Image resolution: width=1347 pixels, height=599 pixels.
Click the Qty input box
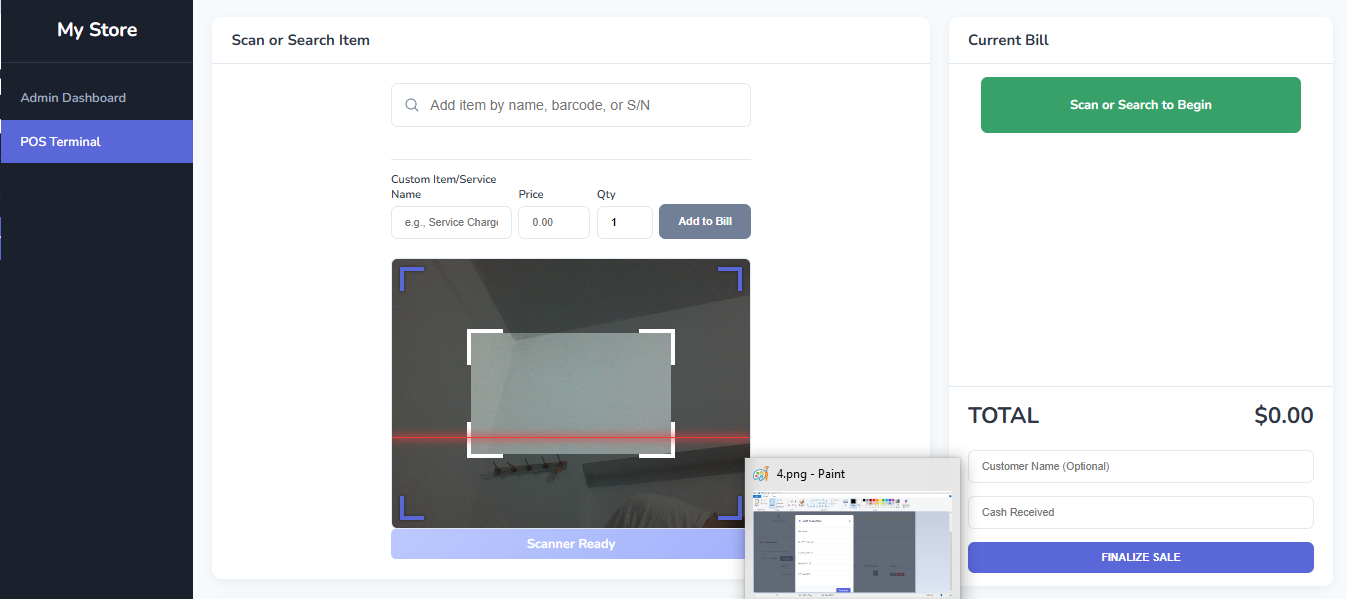point(624,223)
